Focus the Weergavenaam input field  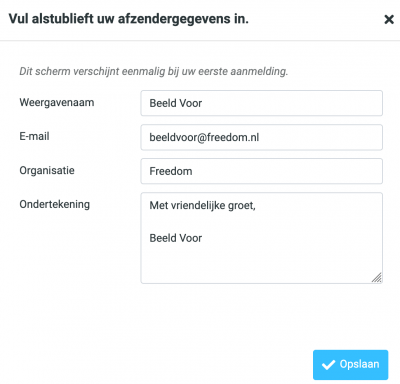261,103
